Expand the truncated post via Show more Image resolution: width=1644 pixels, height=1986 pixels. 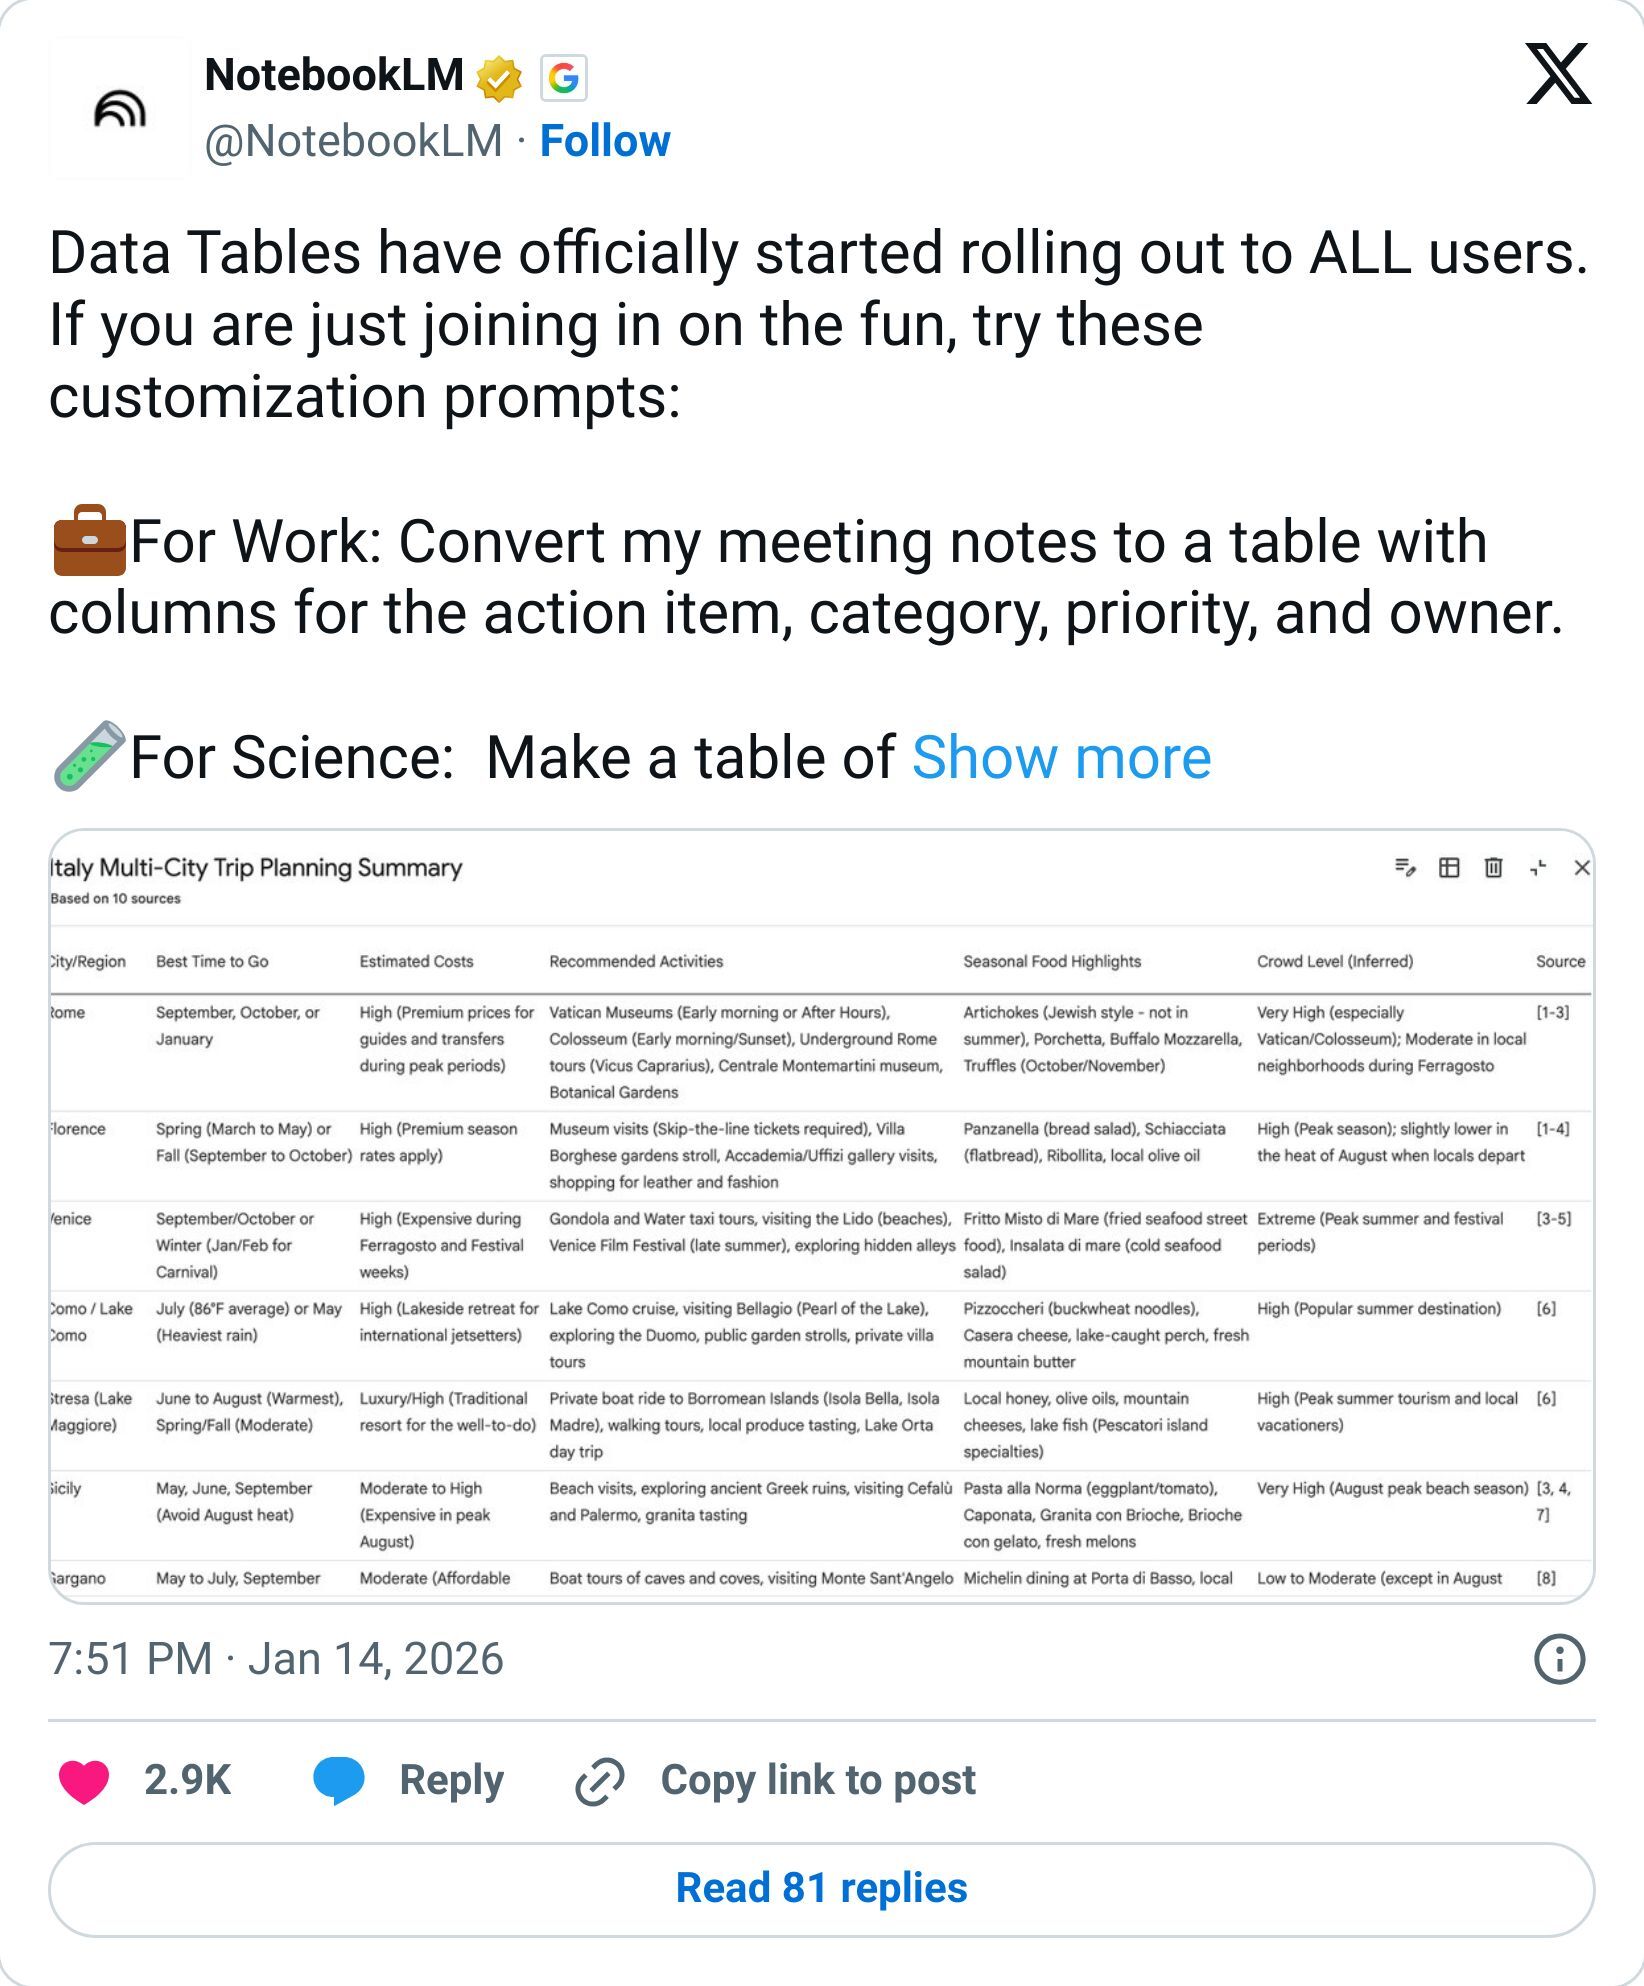[x=1062, y=757]
